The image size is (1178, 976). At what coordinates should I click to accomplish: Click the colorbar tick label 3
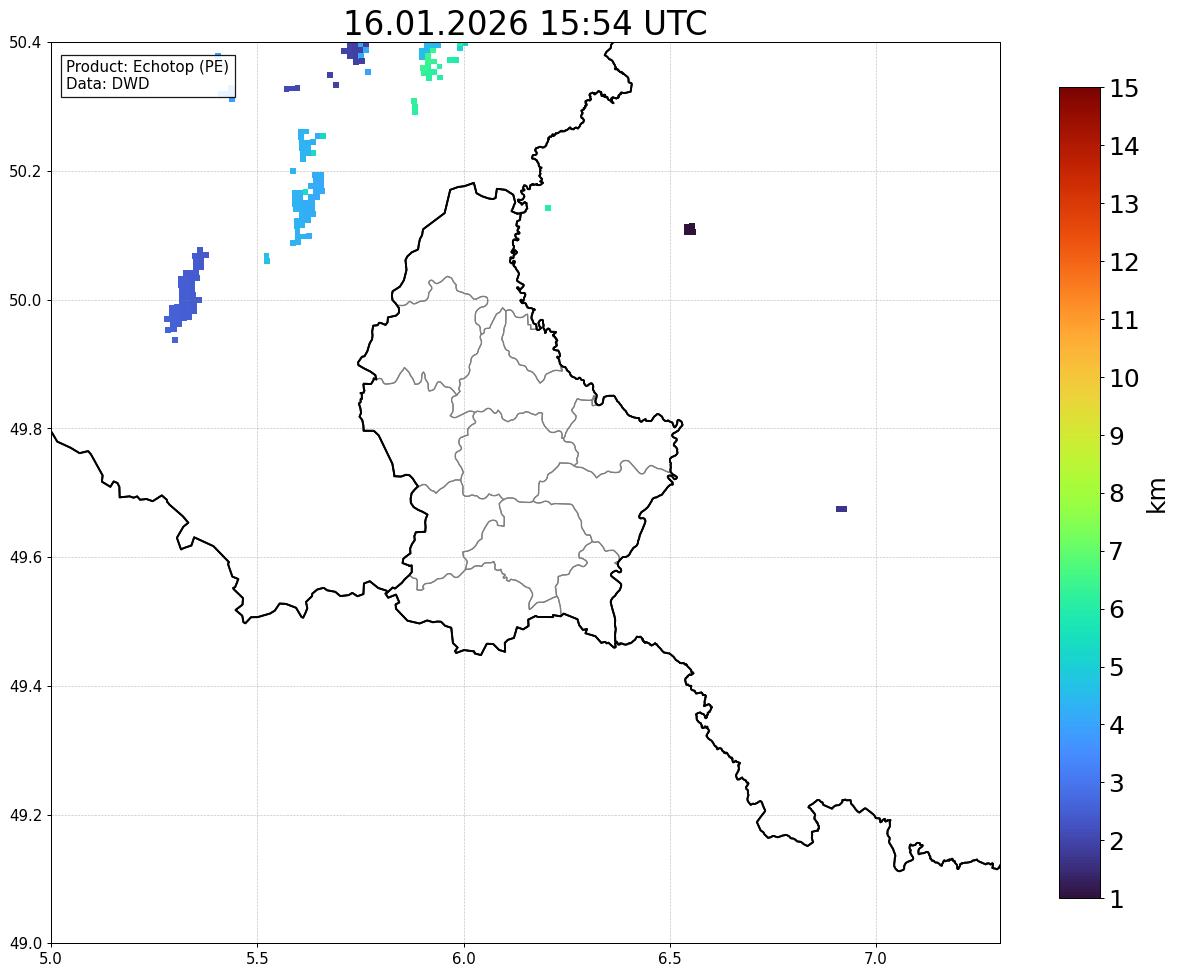point(1117,783)
